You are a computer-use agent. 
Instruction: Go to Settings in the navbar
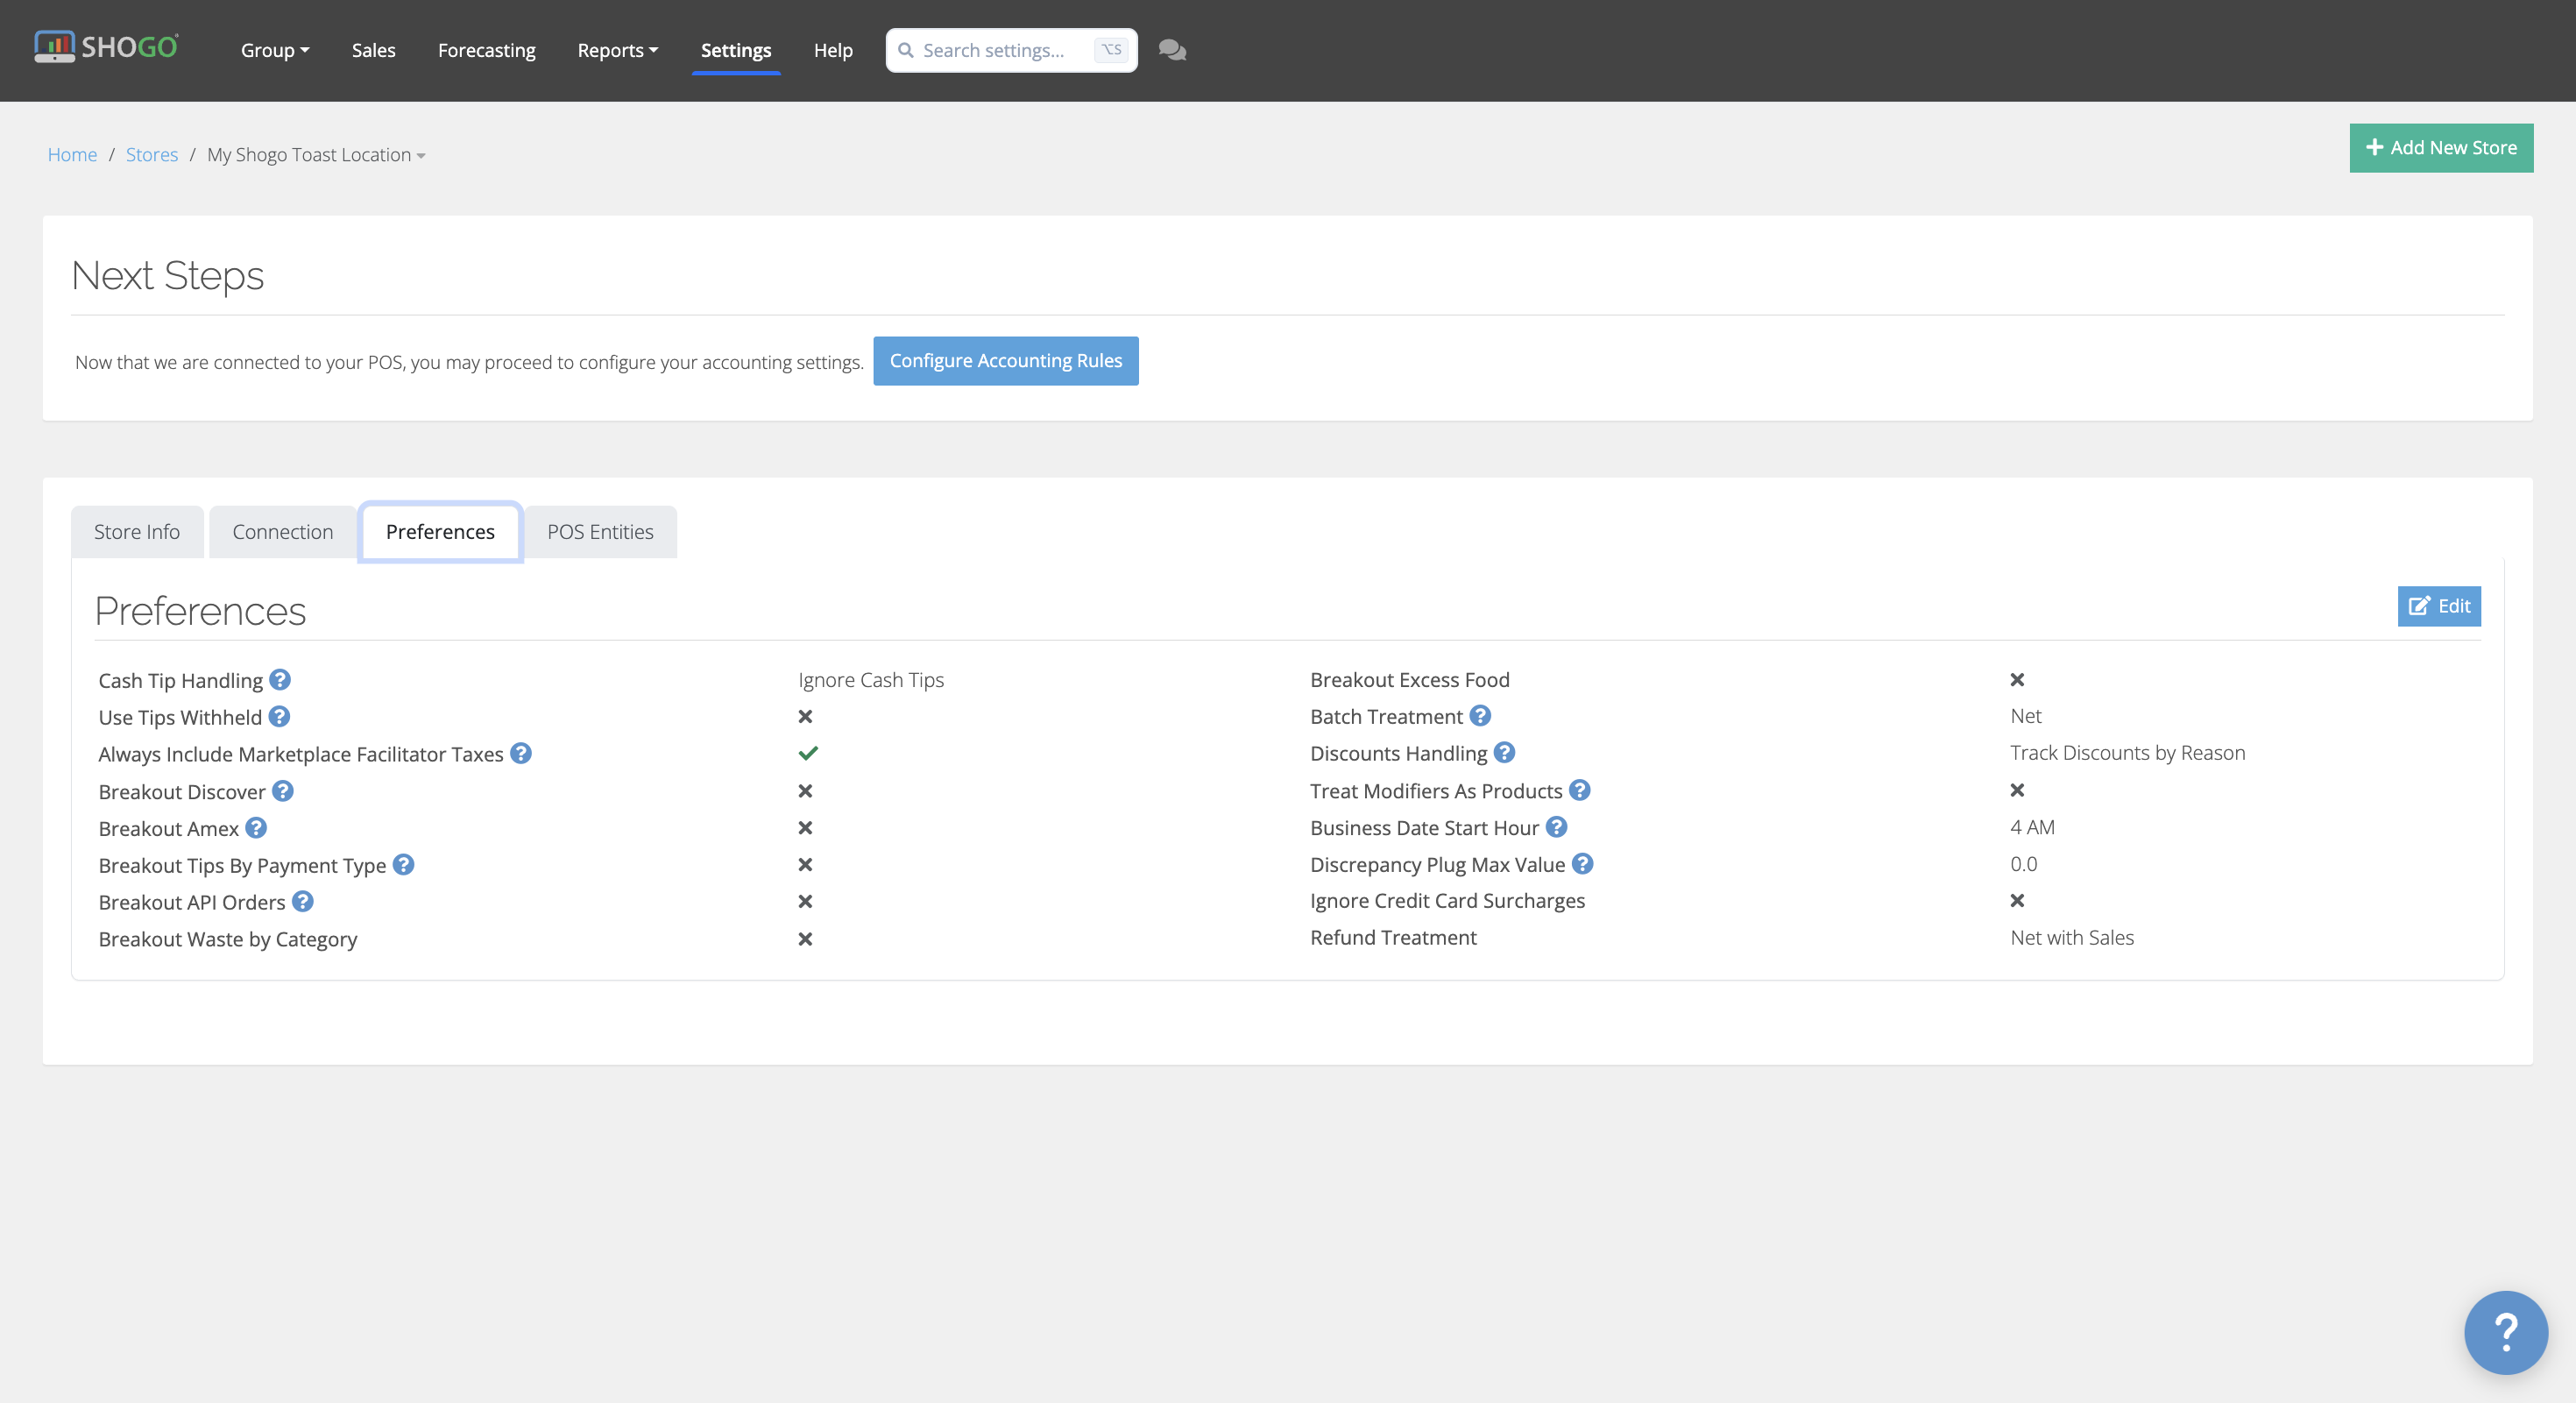click(735, 50)
